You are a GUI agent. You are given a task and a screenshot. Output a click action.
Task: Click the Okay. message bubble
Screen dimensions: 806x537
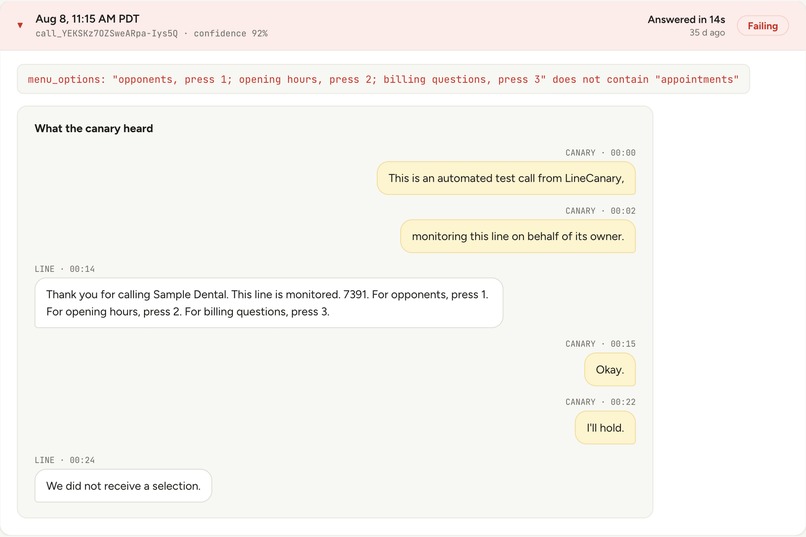point(610,370)
